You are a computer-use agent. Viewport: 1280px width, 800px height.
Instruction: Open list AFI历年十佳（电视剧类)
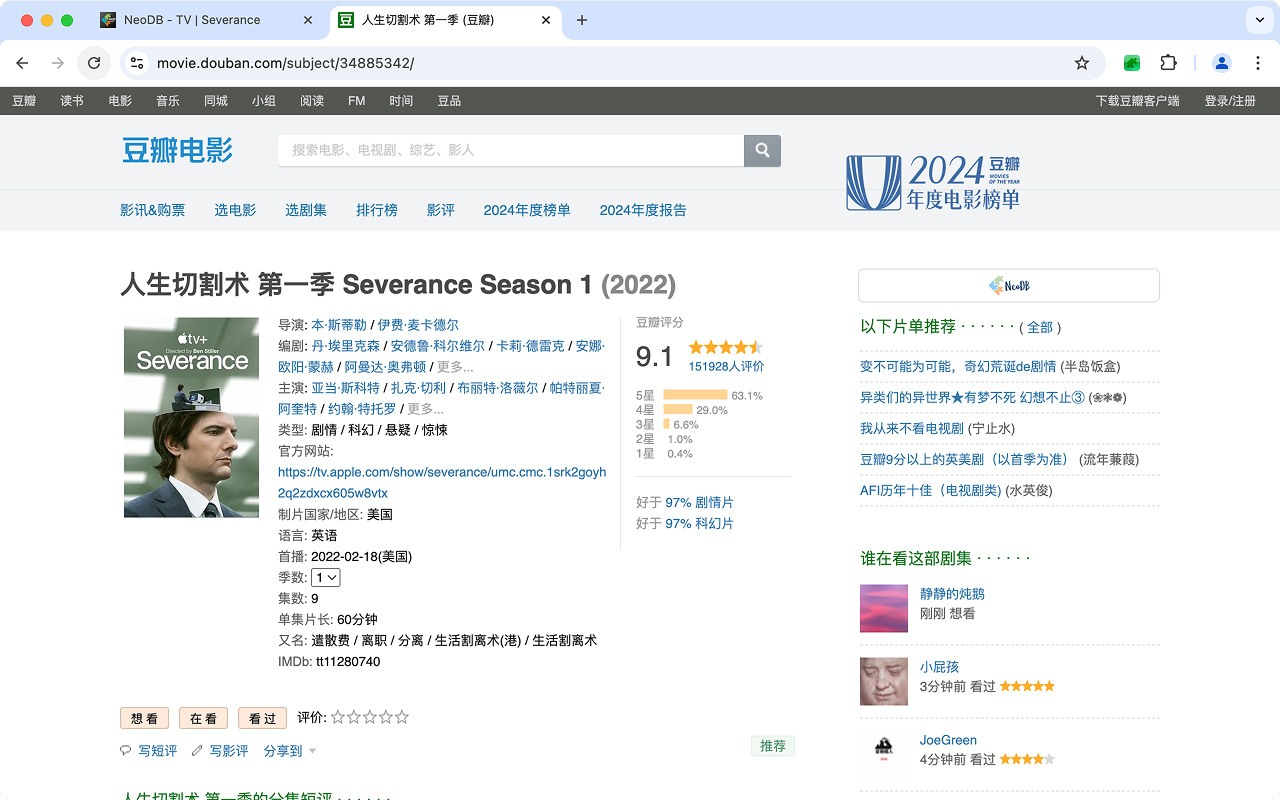pyautogui.click(x=930, y=490)
